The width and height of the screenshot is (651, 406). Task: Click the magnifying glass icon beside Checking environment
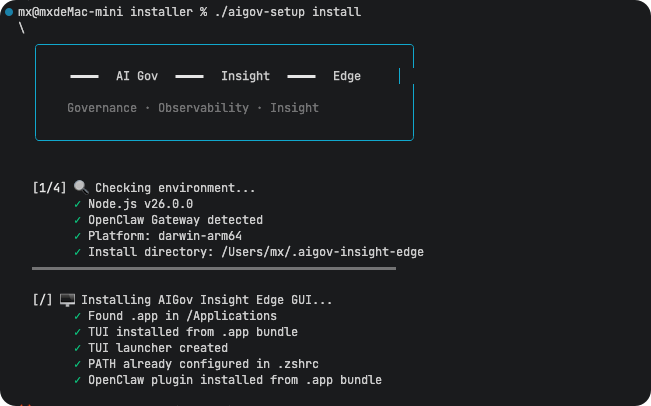[81, 187]
